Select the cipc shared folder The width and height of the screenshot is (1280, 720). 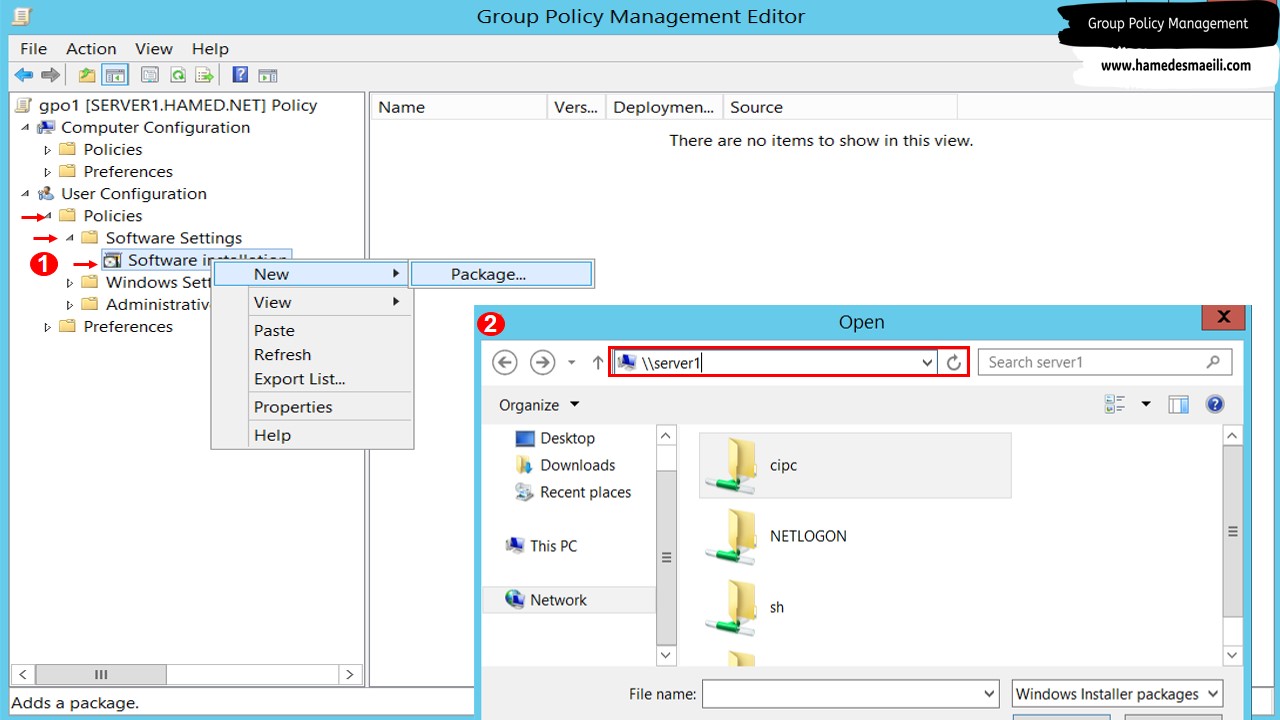tap(855, 465)
